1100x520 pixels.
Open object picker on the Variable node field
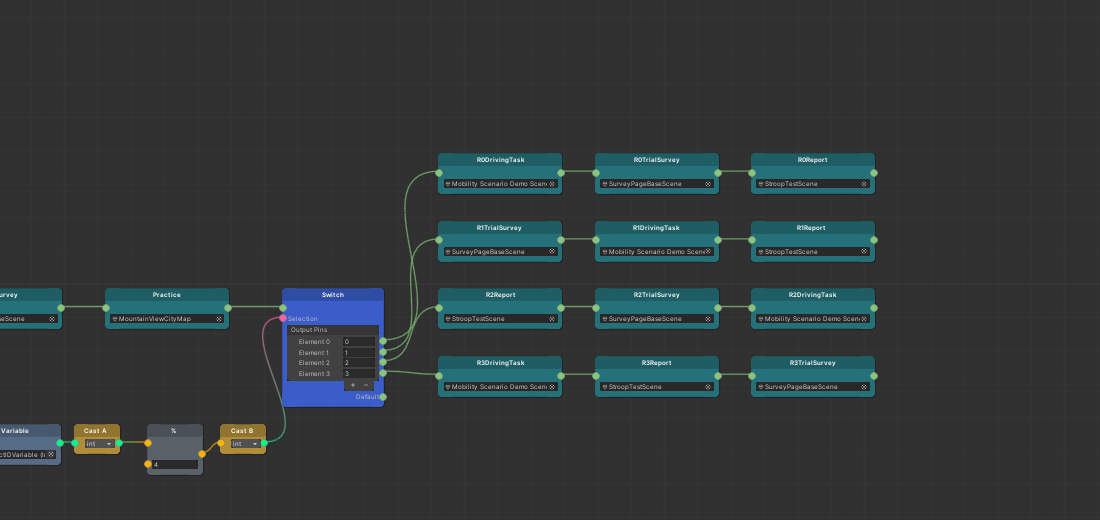[x=51, y=454]
